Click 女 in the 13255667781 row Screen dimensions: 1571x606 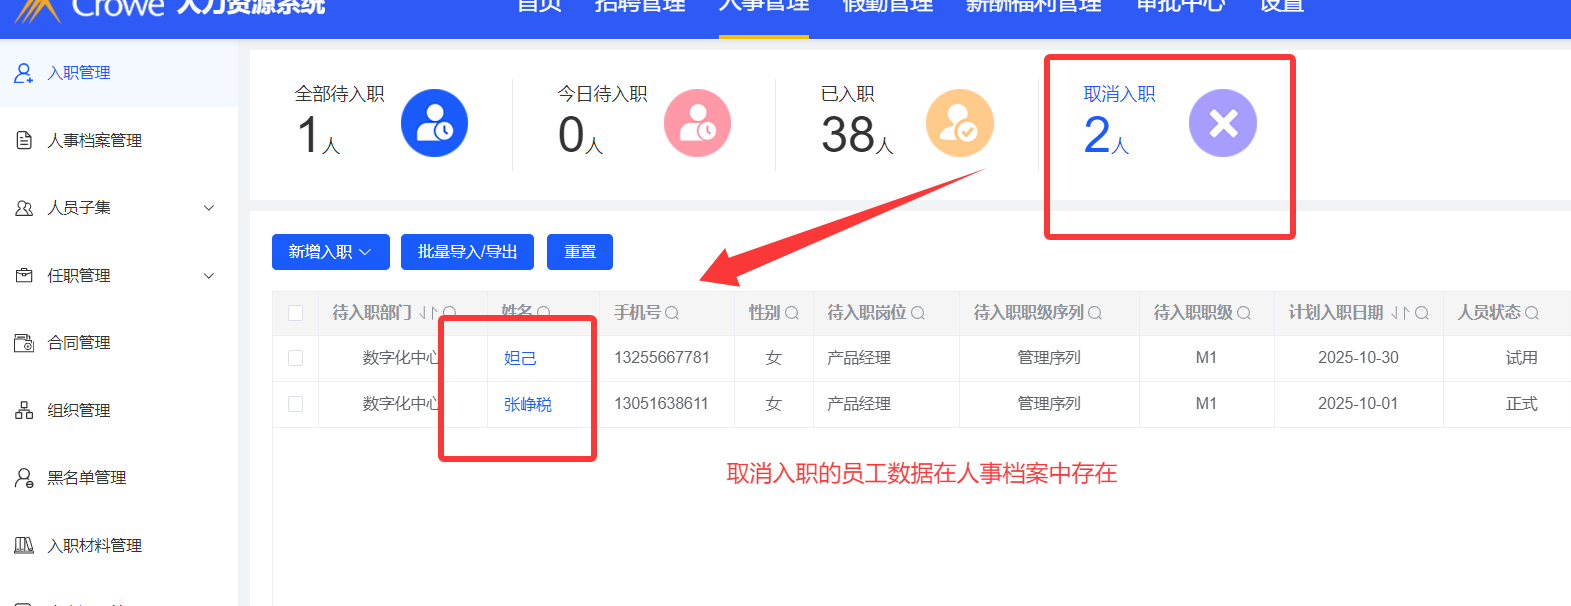(x=773, y=358)
